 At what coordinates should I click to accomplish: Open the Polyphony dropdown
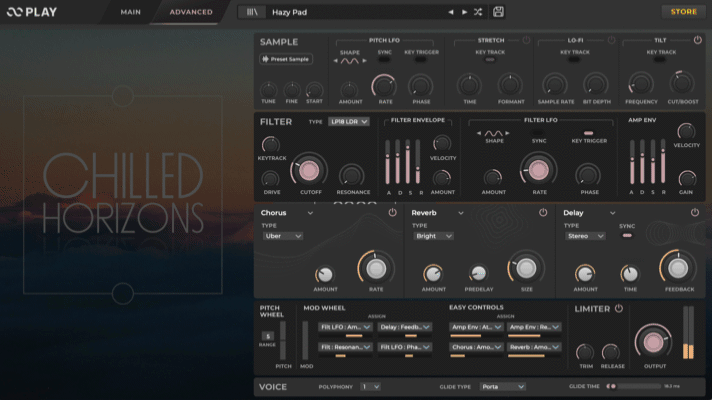click(x=370, y=387)
